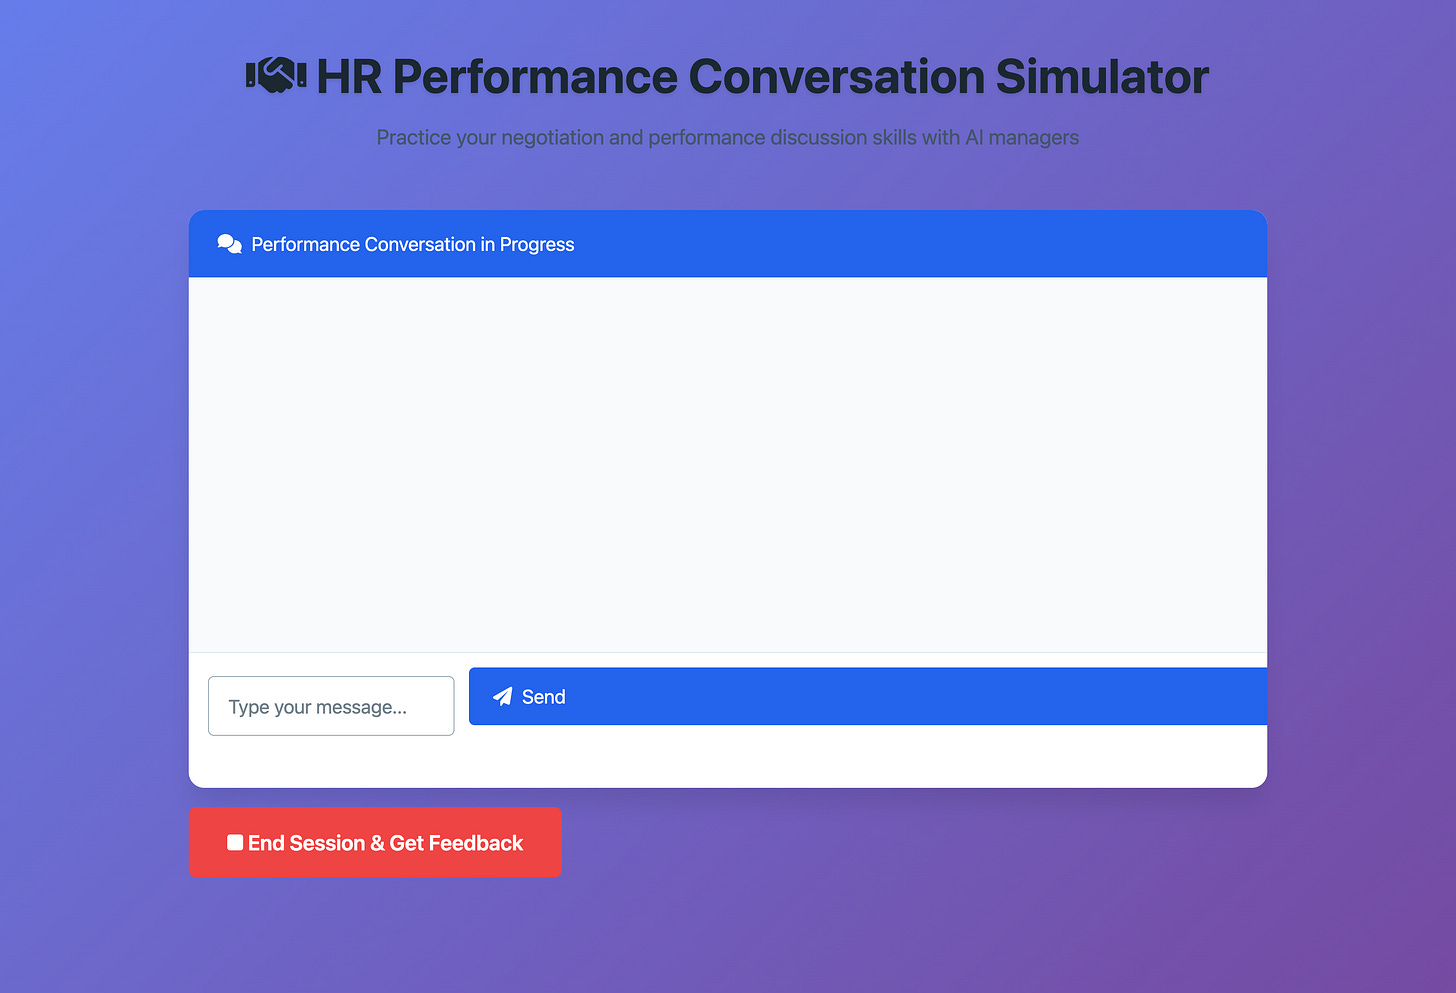Click inside the empty conversation message area
This screenshot has width=1456, height=993.
(728, 465)
